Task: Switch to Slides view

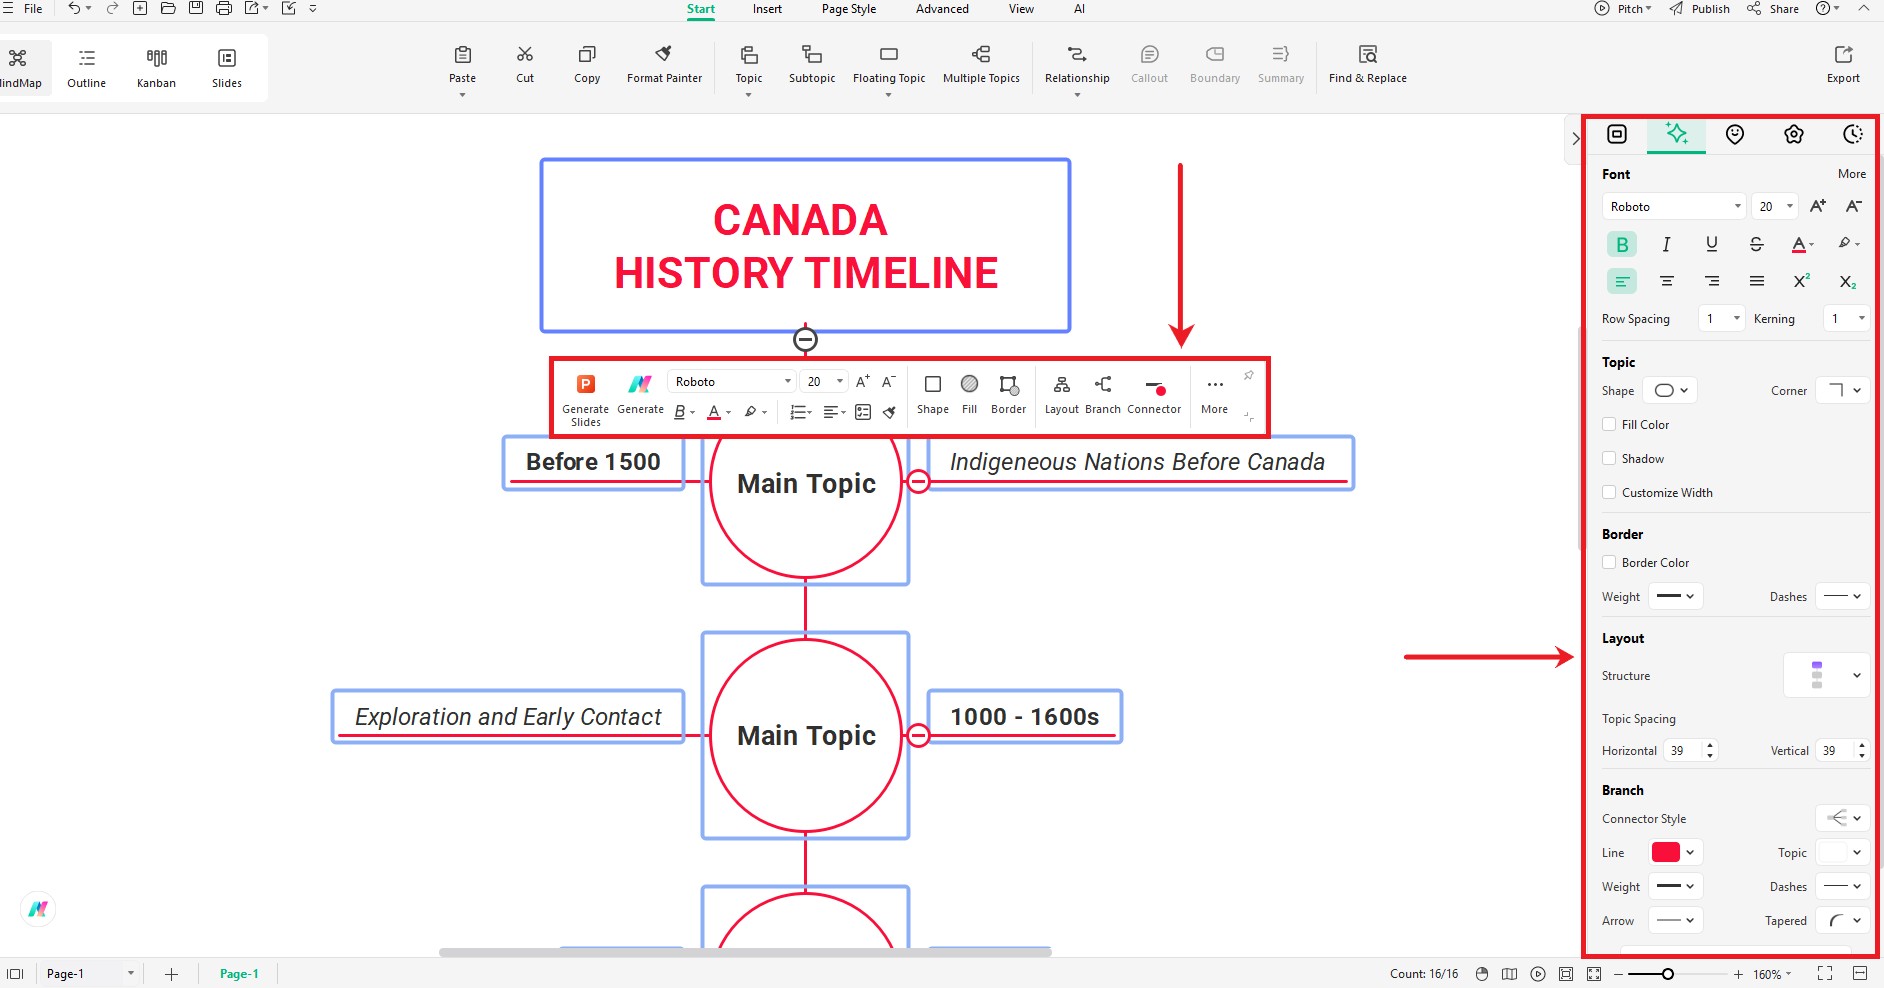Action: 227,67
